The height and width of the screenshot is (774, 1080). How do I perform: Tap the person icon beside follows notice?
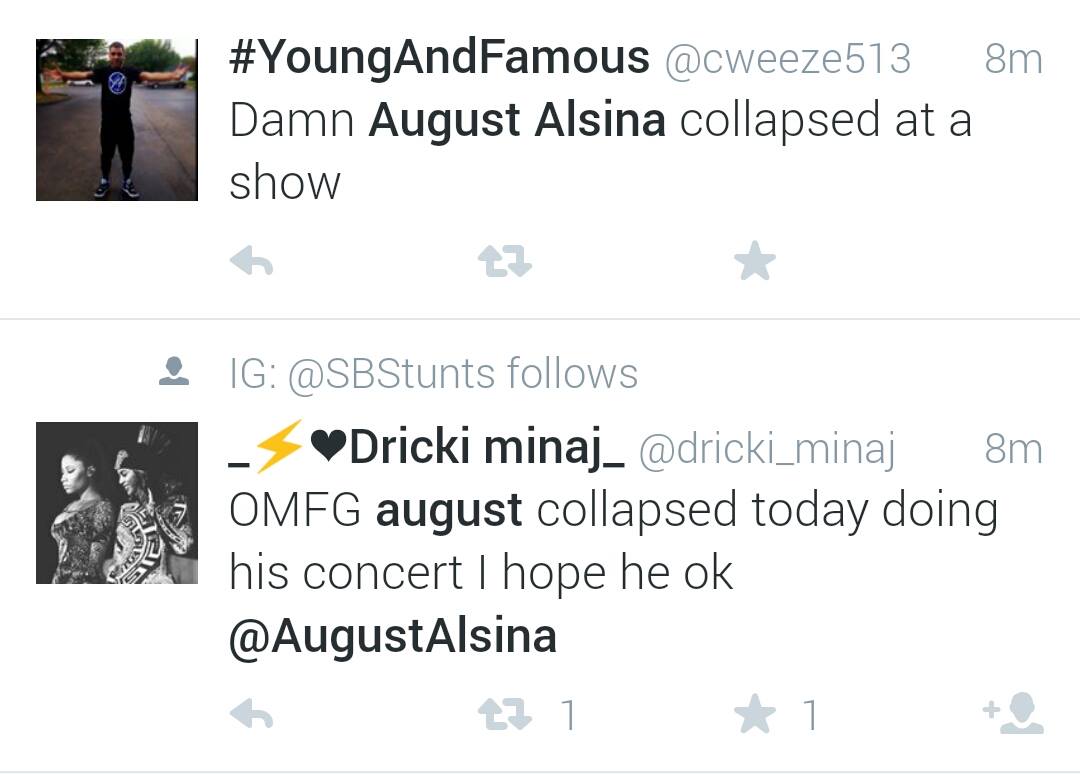(174, 371)
